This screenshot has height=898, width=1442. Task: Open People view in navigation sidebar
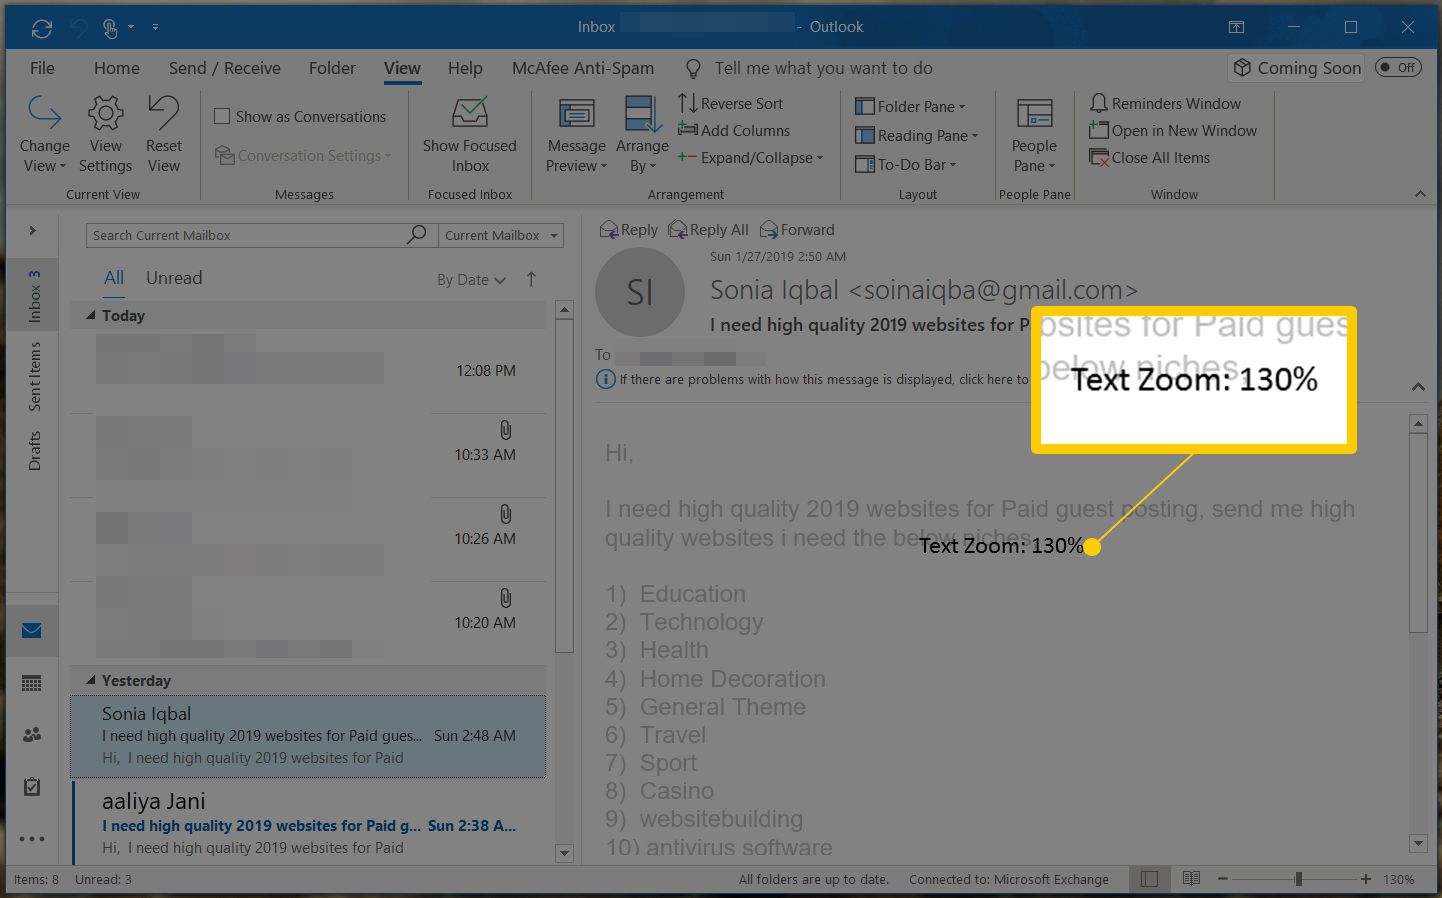(32, 735)
